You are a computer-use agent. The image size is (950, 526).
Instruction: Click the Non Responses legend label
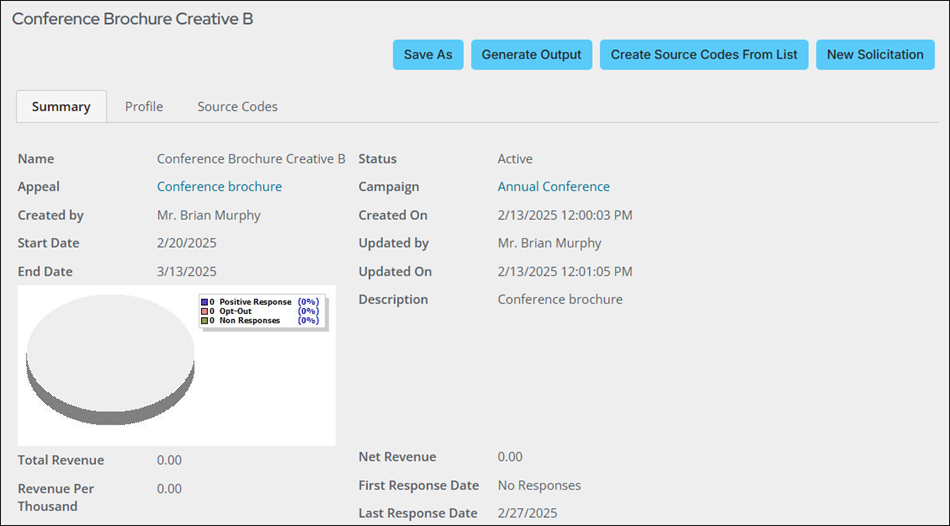(x=250, y=320)
